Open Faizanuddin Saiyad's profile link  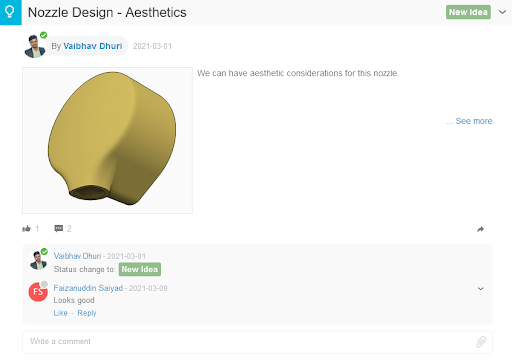click(88, 288)
